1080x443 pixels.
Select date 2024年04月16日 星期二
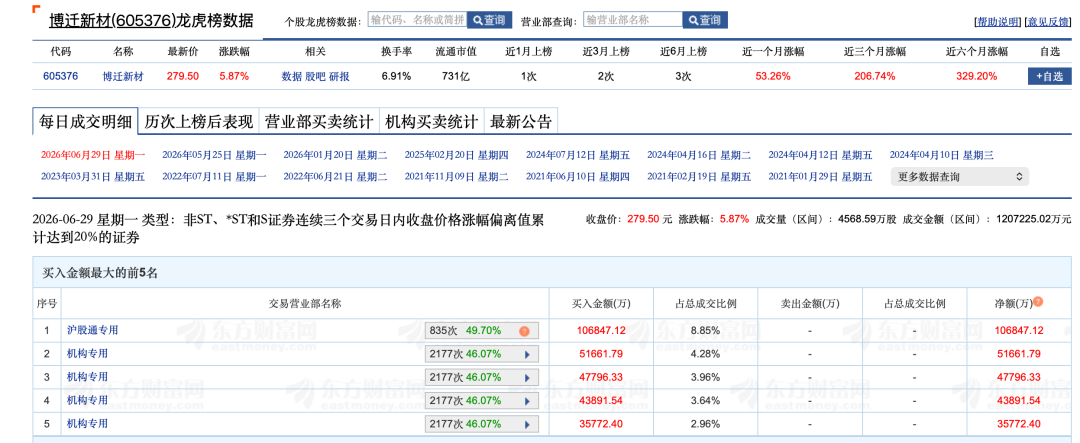[699, 155]
